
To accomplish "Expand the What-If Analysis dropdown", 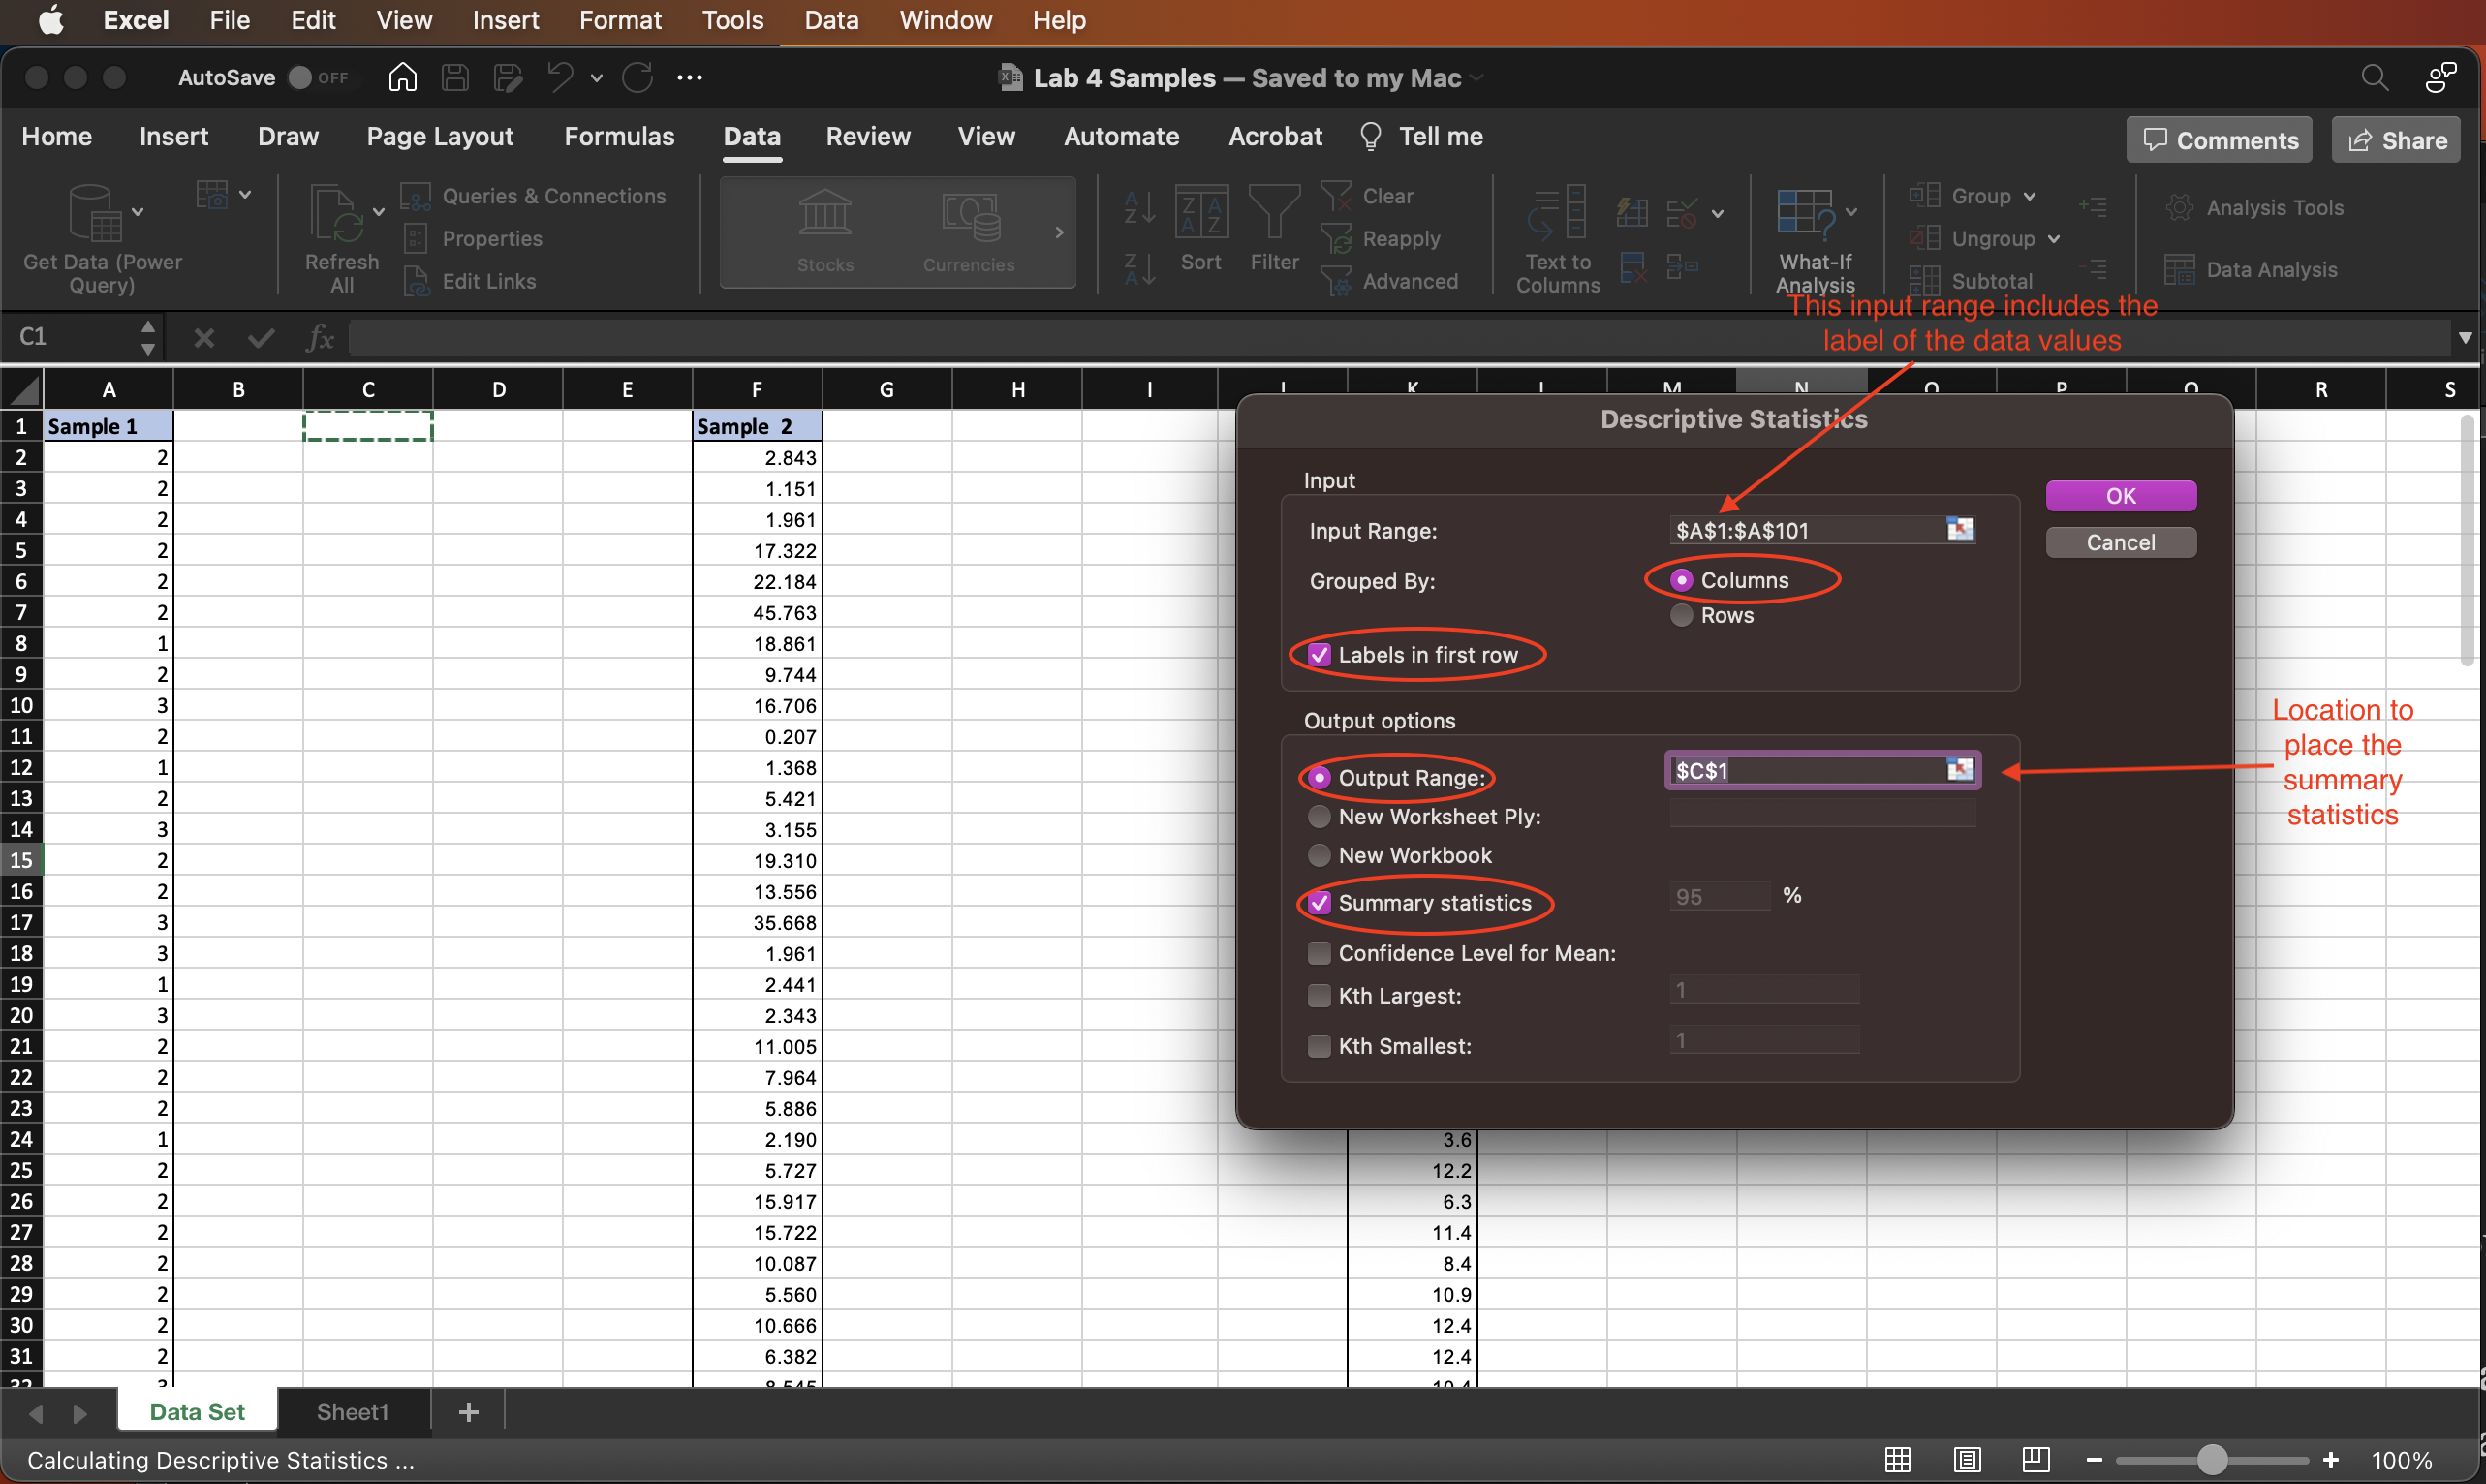I will pos(1851,212).
